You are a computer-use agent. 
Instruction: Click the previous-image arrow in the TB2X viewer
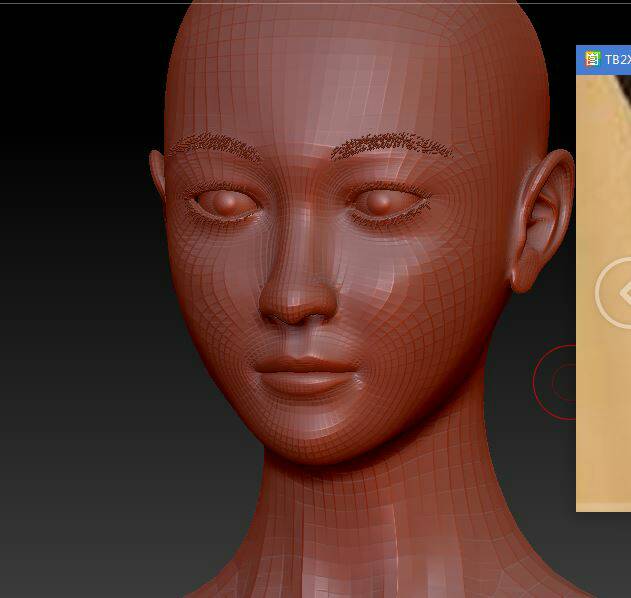click(x=613, y=293)
